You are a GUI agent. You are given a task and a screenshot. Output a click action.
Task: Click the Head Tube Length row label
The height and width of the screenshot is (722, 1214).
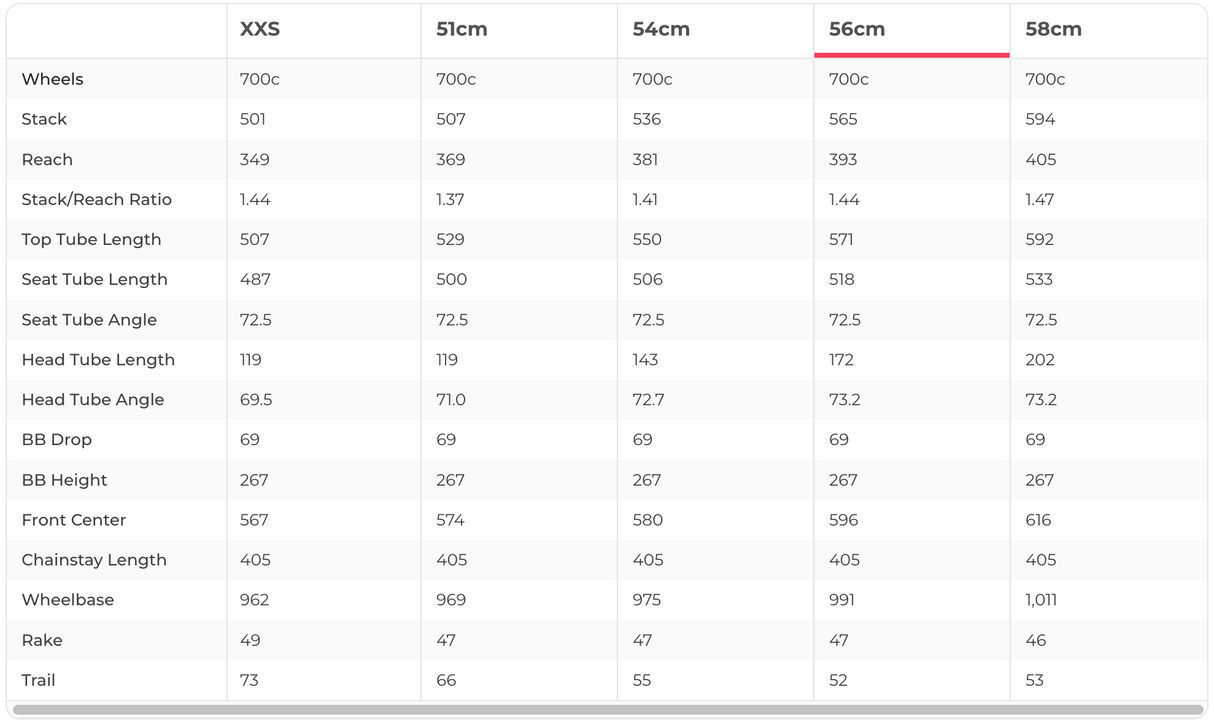coord(98,360)
